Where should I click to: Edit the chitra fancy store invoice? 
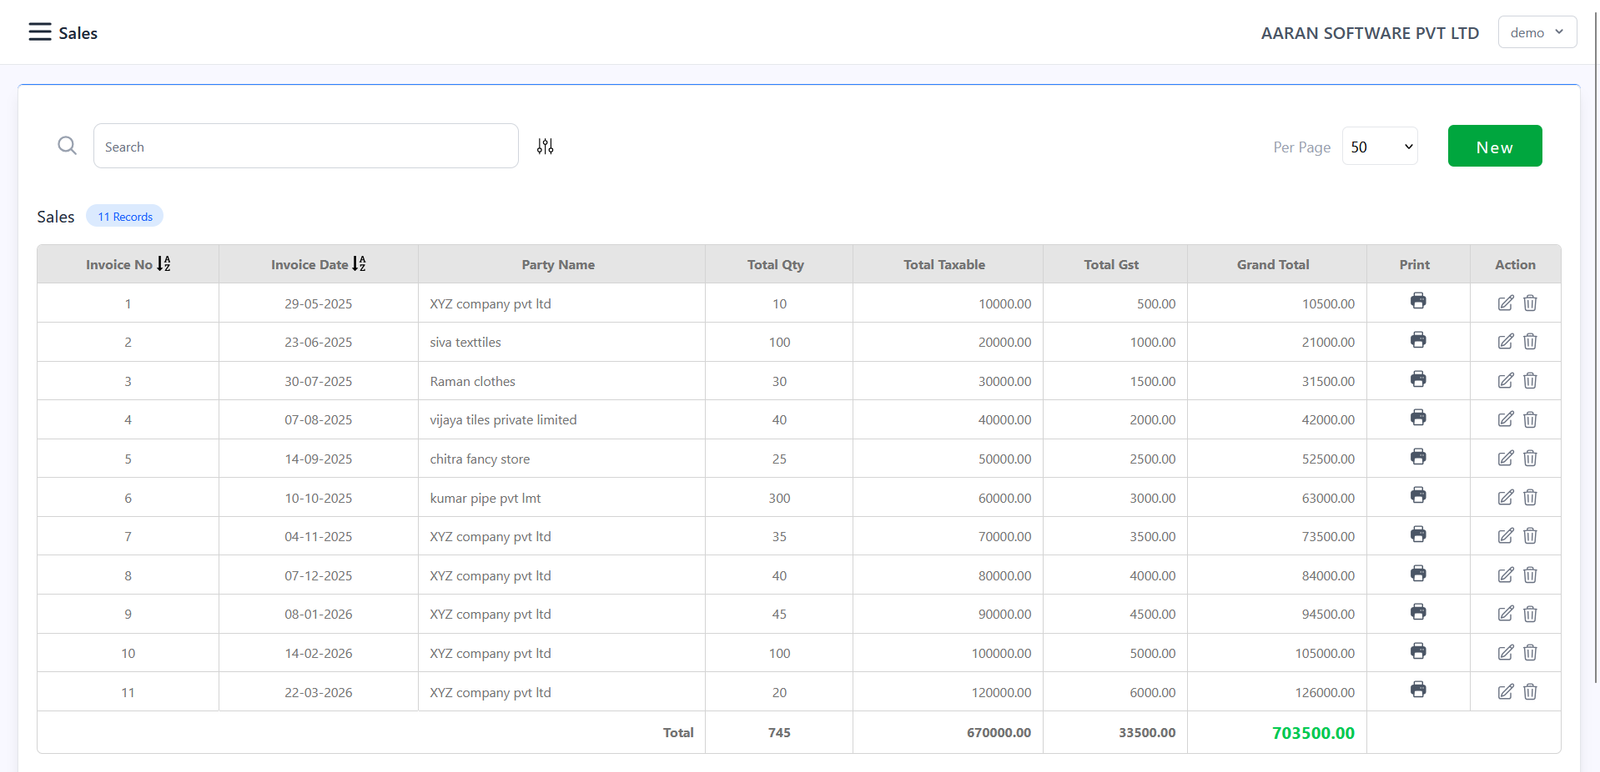(x=1505, y=458)
